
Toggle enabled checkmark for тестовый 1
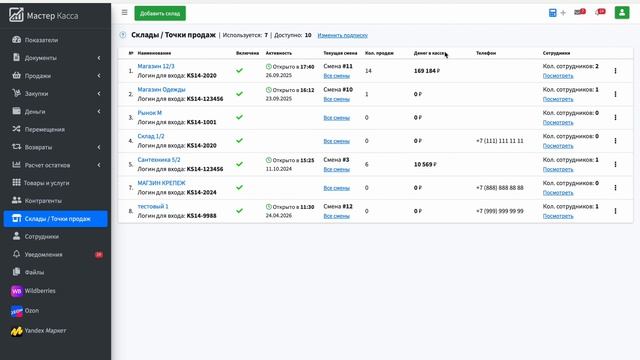point(240,211)
